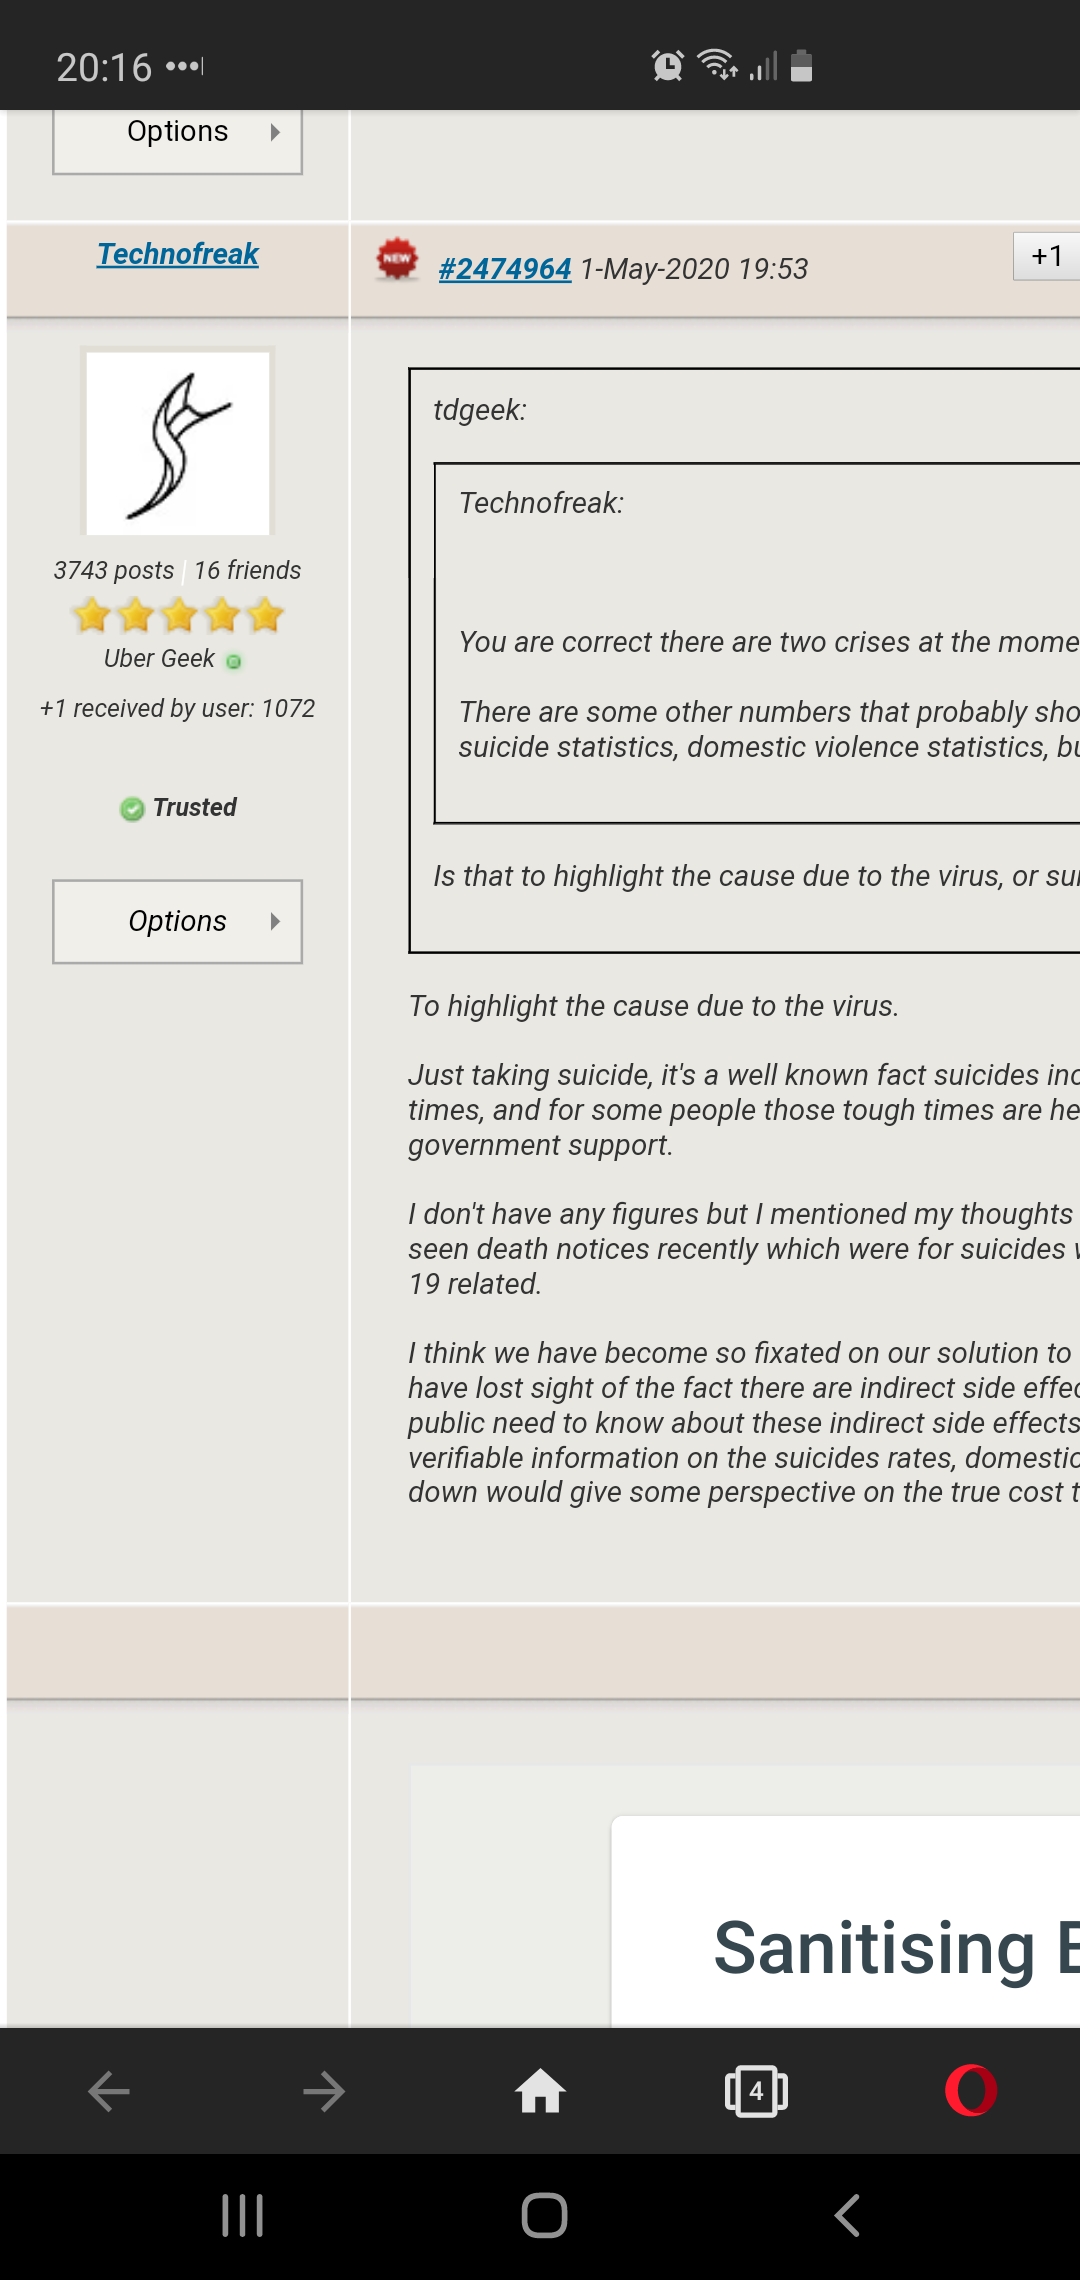
Task: Tap the green online status dot
Action: pos(234,661)
